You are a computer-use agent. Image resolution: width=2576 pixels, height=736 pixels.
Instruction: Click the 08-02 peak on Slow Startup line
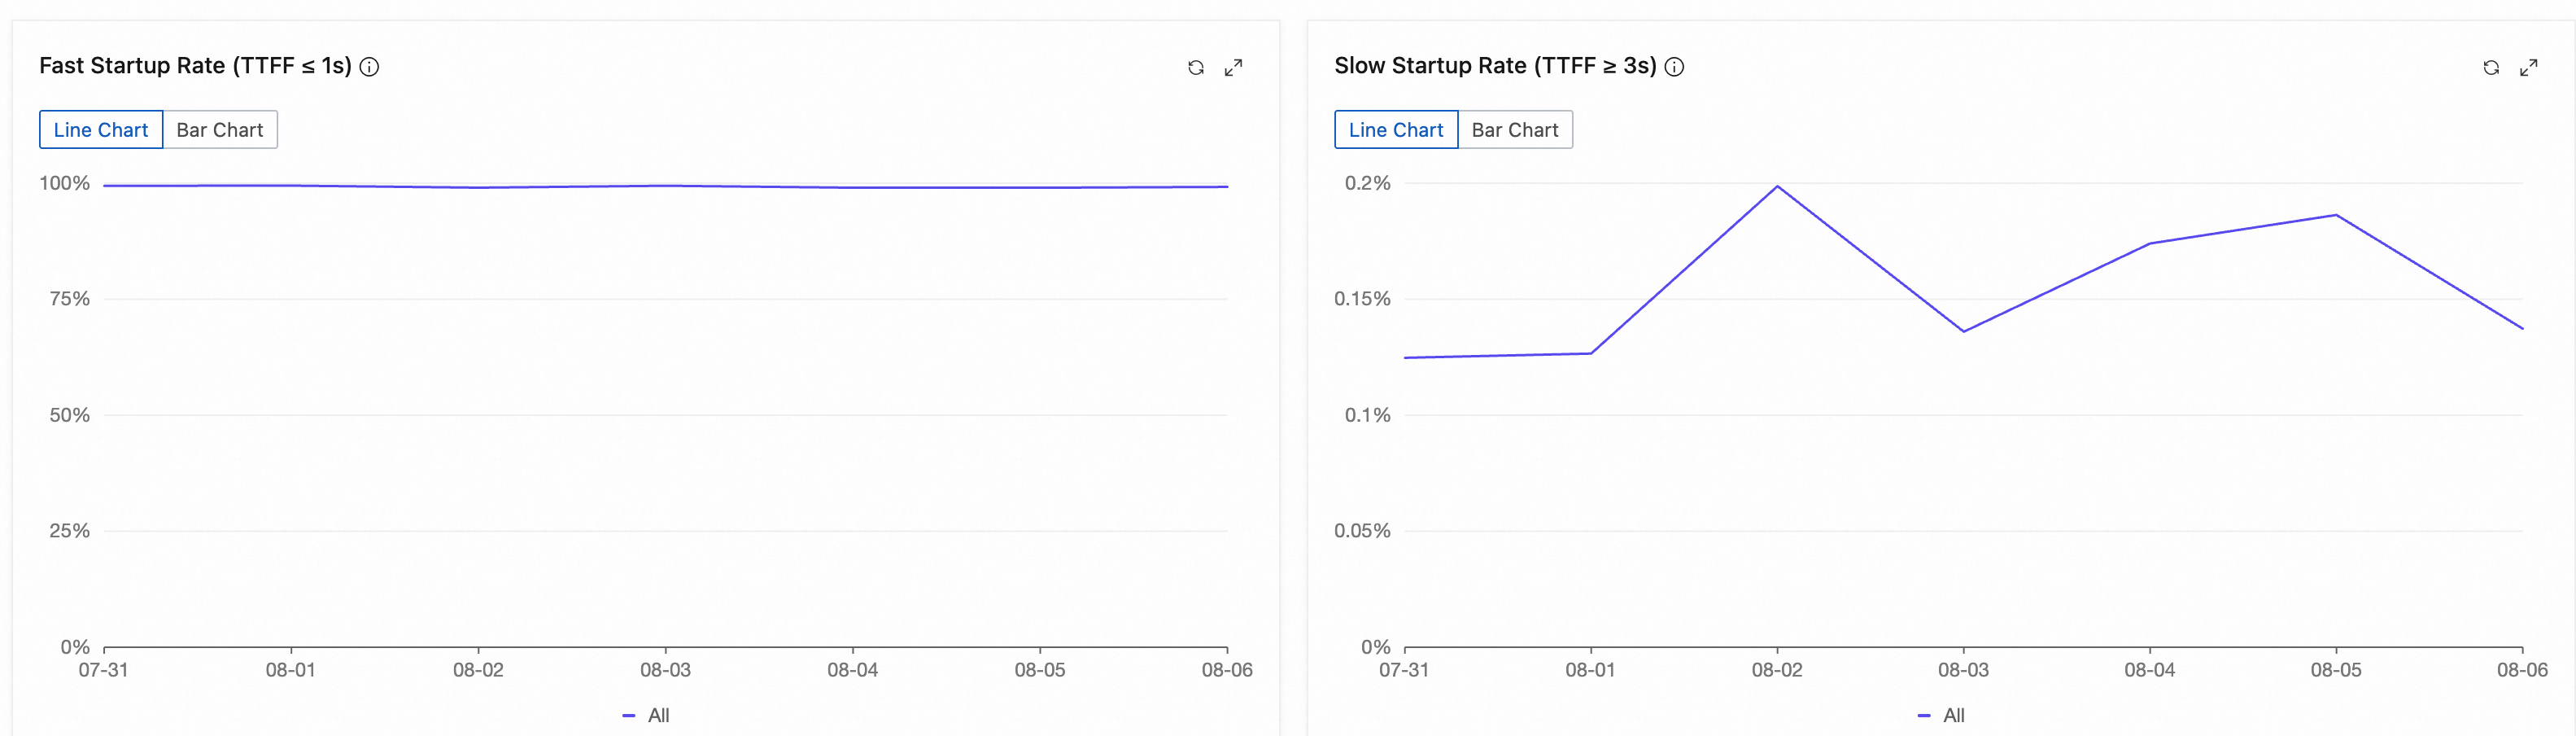click(1777, 187)
